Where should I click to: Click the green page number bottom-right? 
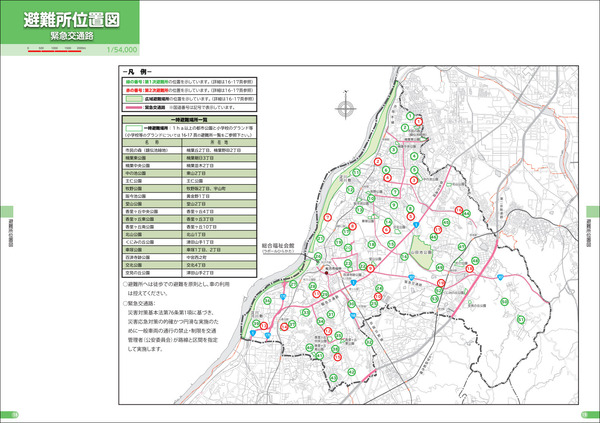tap(583, 415)
